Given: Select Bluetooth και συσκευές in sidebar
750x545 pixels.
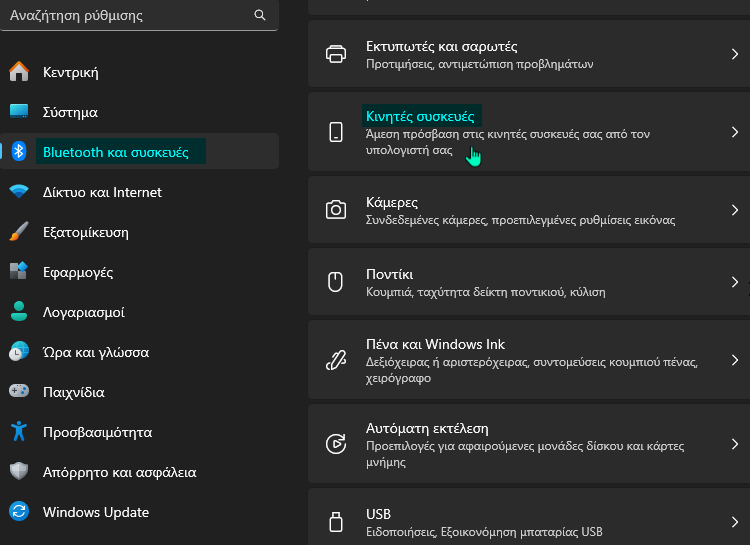Looking at the screenshot, I should click(x=139, y=151).
